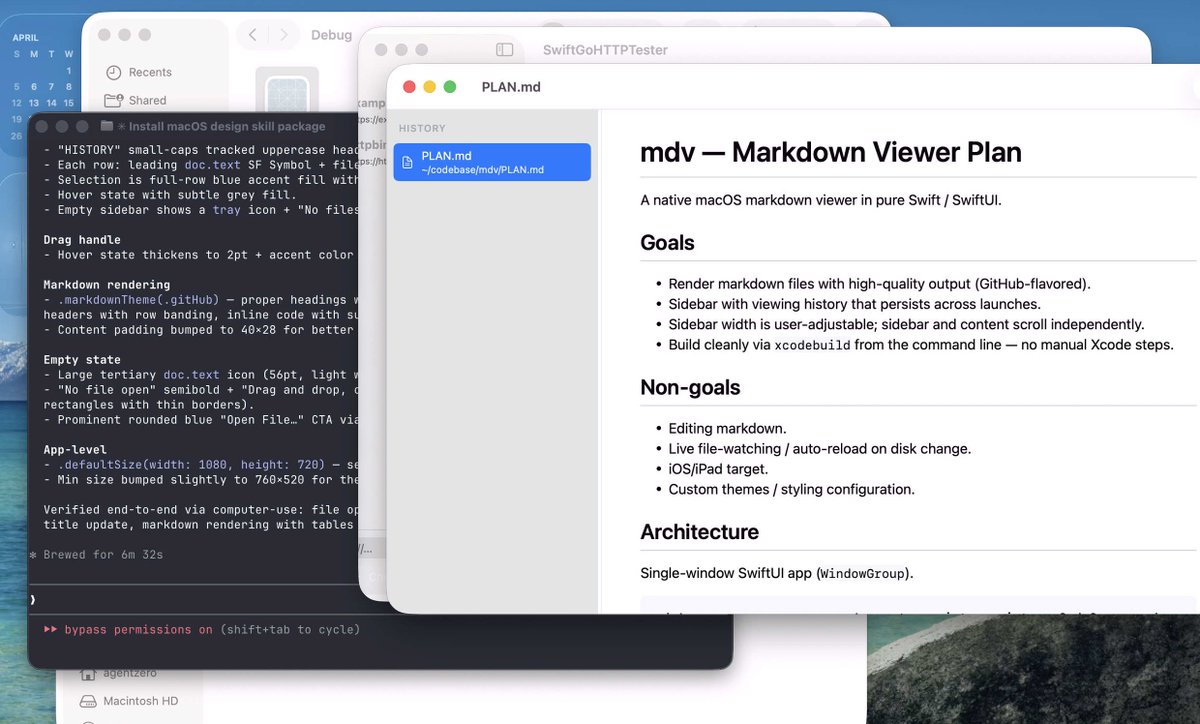Minimize the PLAN.md window with the yellow button
The image size is (1200, 724).
tap(430, 87)
